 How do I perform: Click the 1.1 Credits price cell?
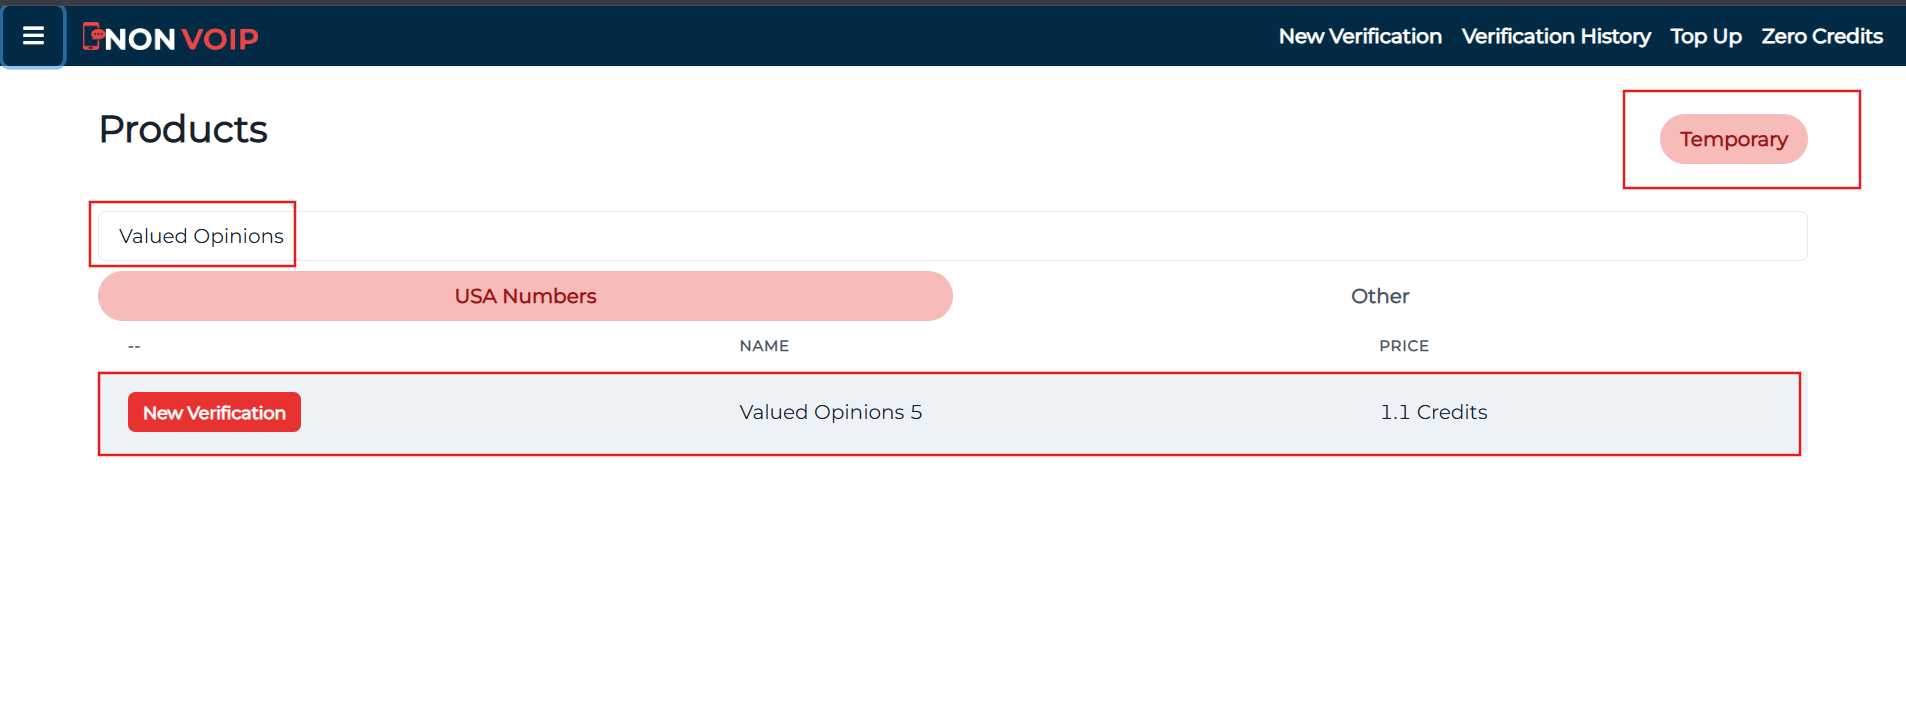[x=1434, y=411]
